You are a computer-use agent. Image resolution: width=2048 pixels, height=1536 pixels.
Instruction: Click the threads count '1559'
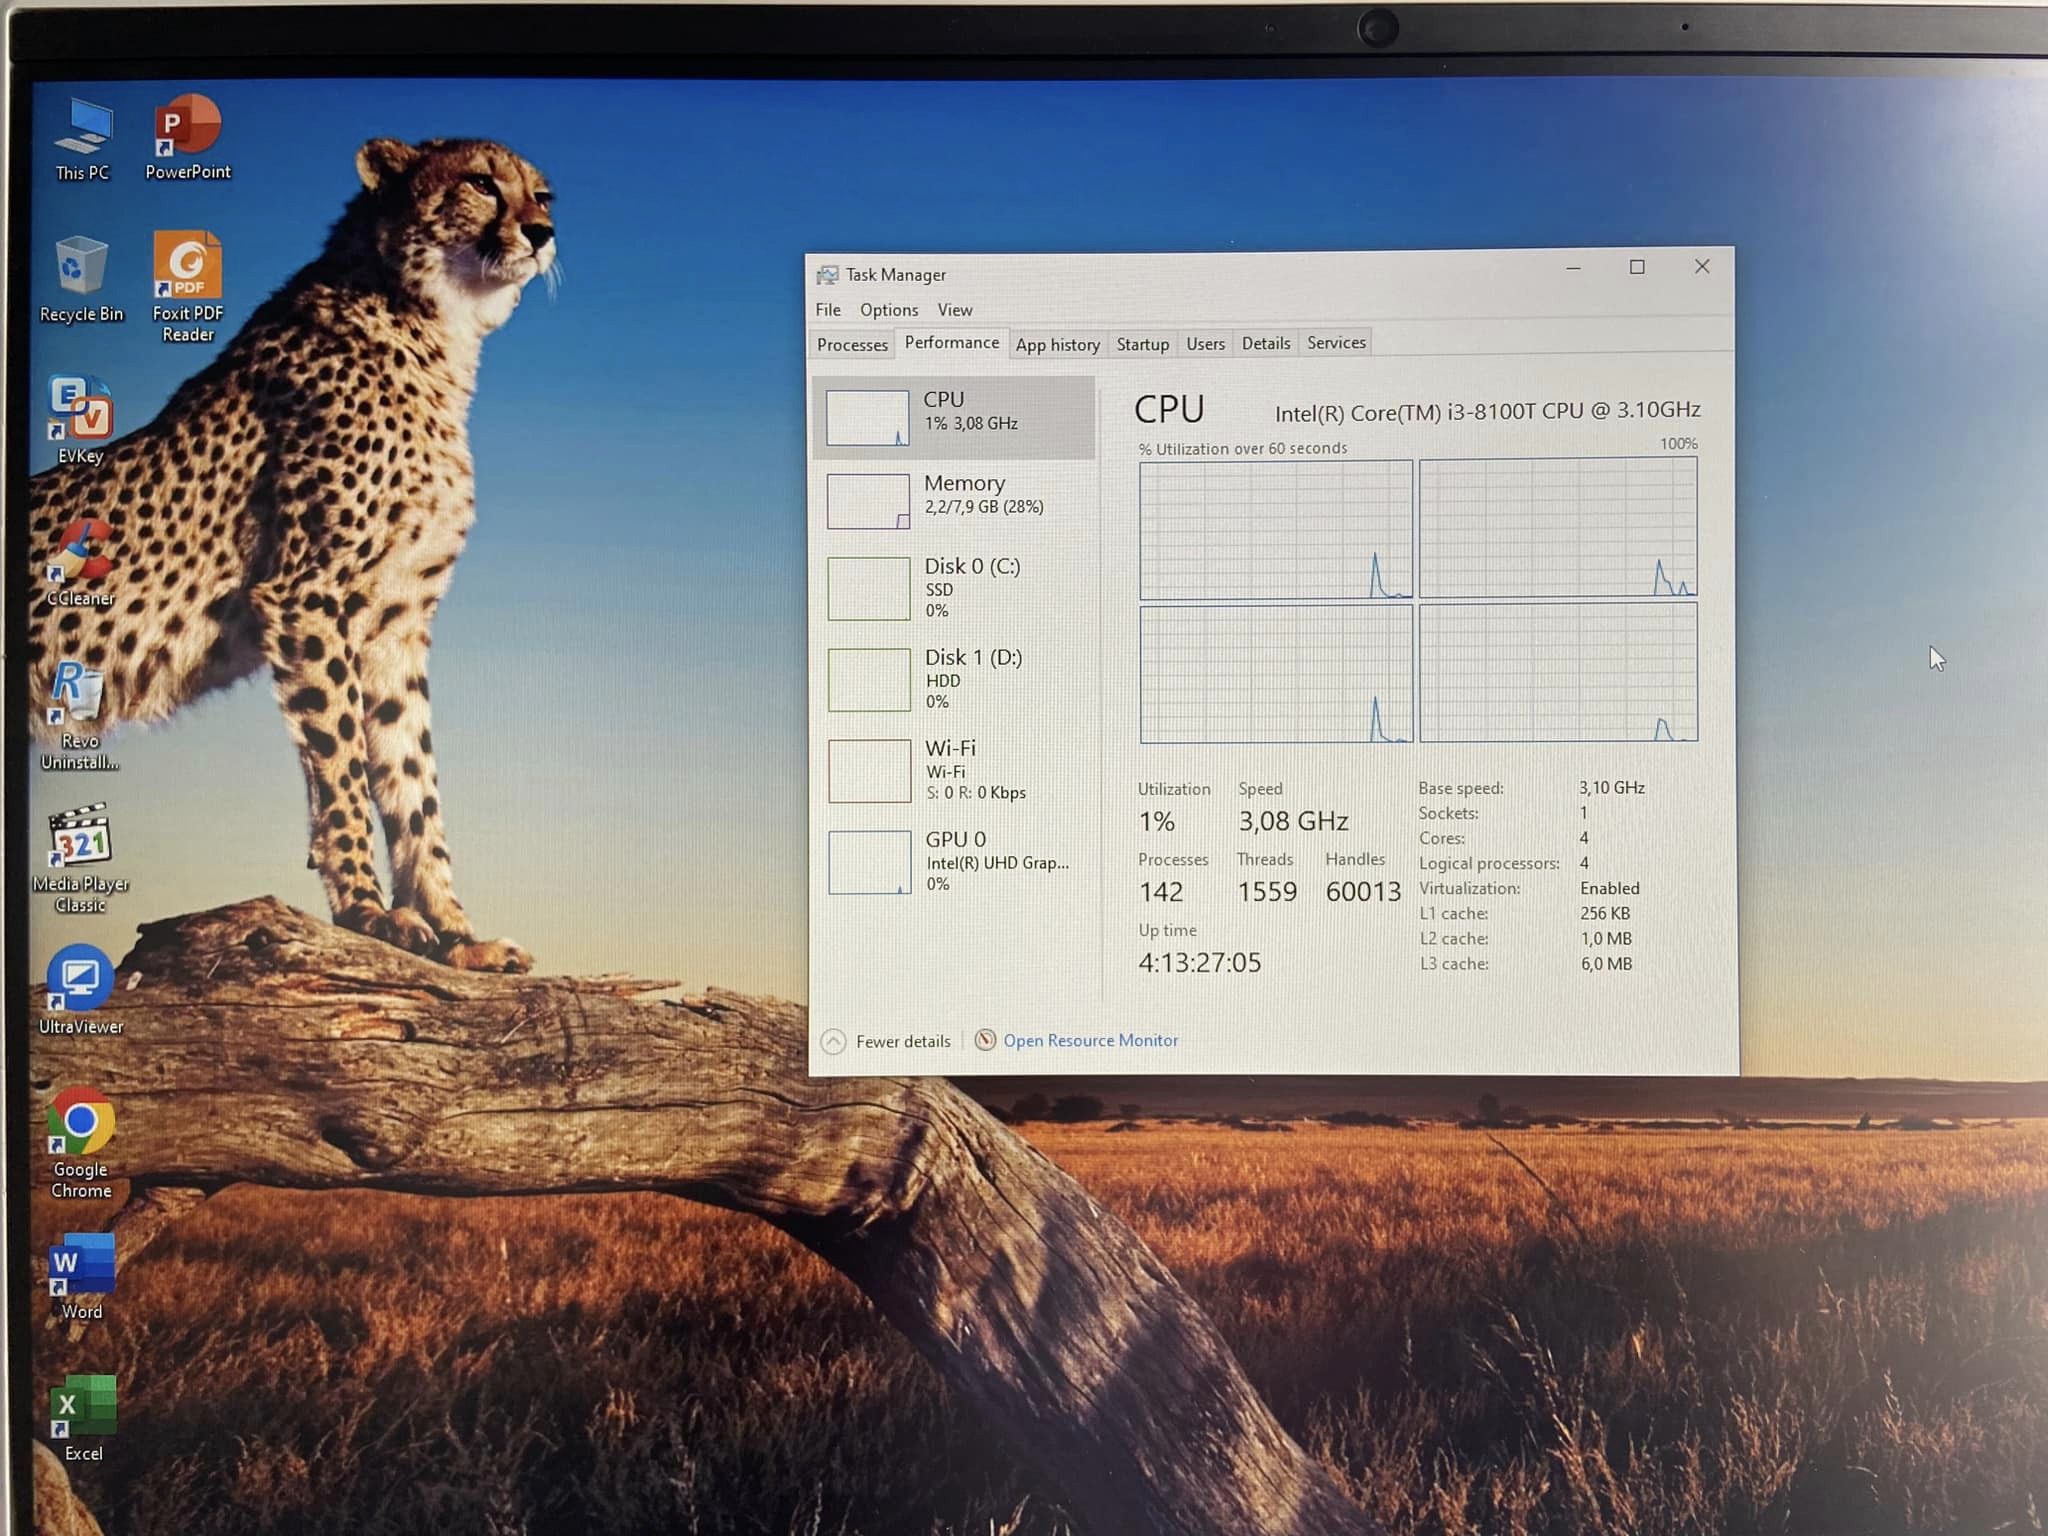(1267, 891)
